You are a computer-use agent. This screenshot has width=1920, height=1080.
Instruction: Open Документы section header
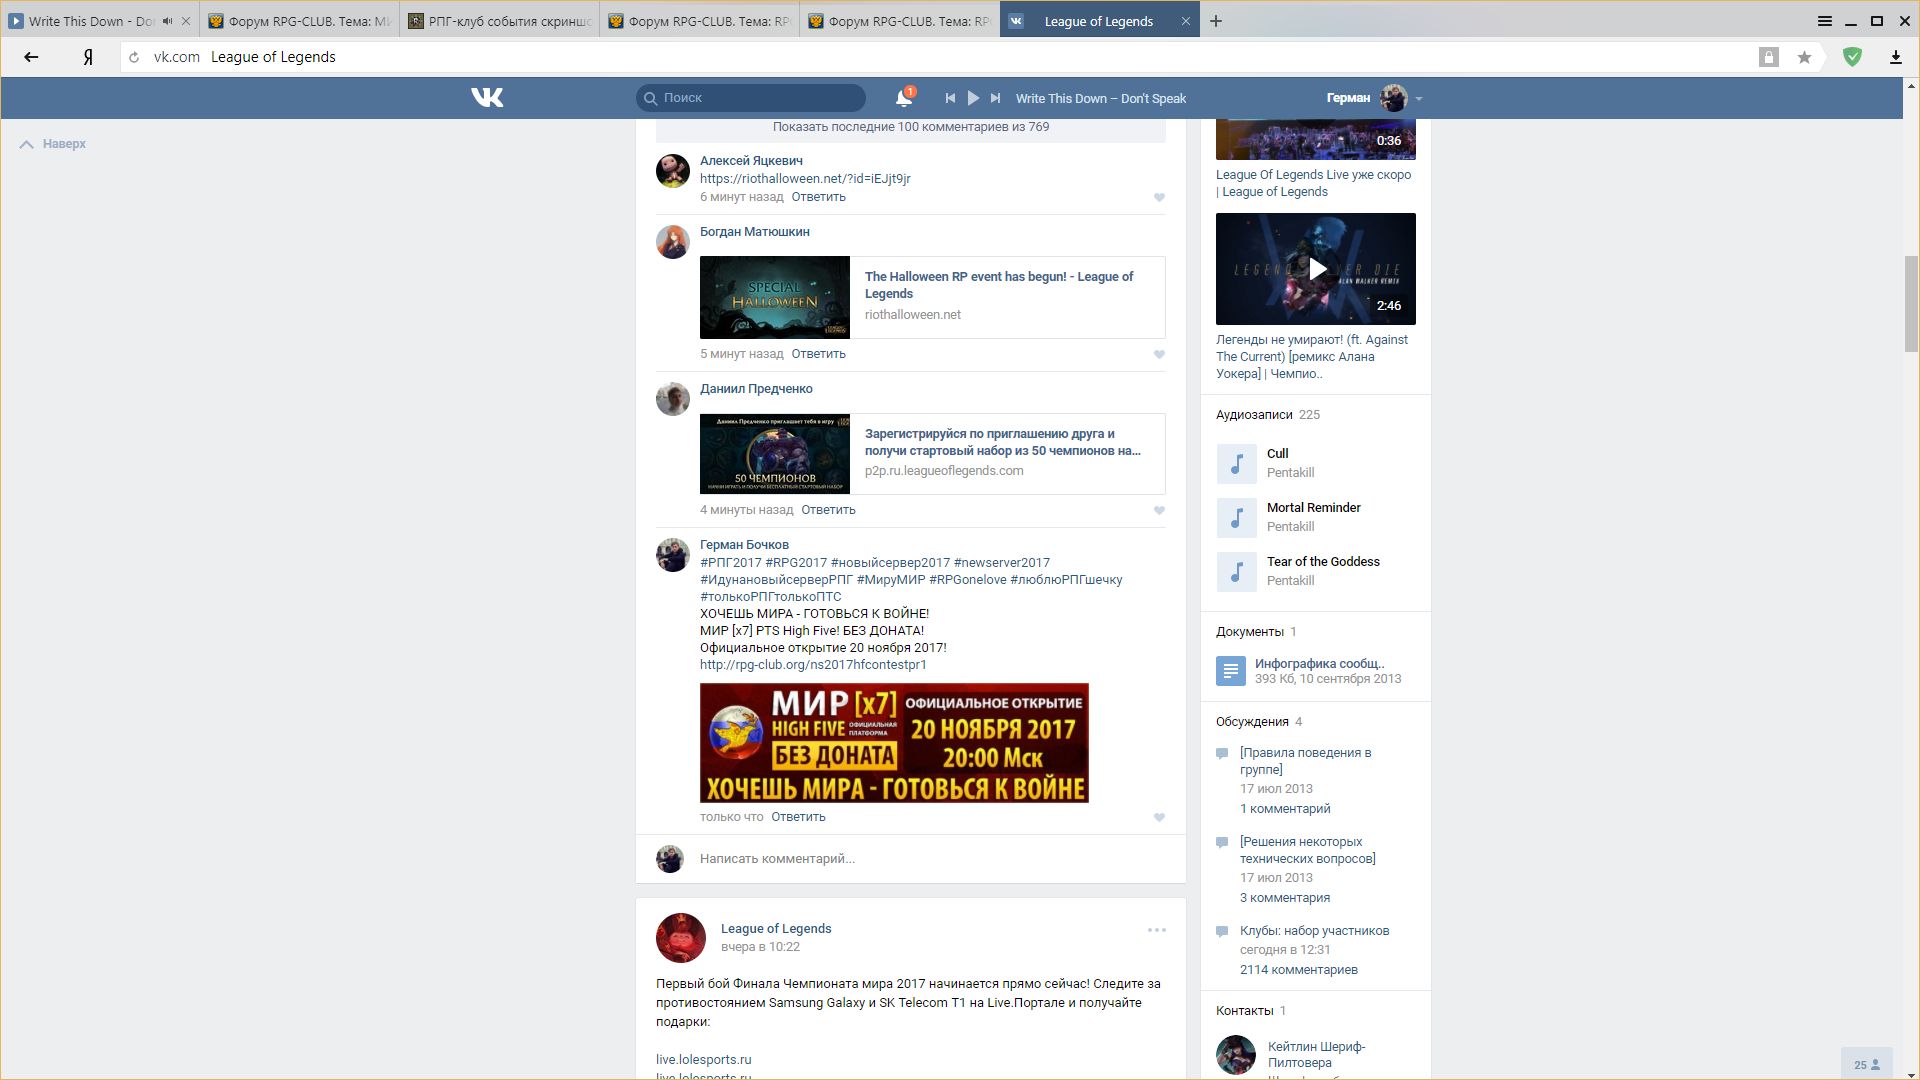(1250, 632)
